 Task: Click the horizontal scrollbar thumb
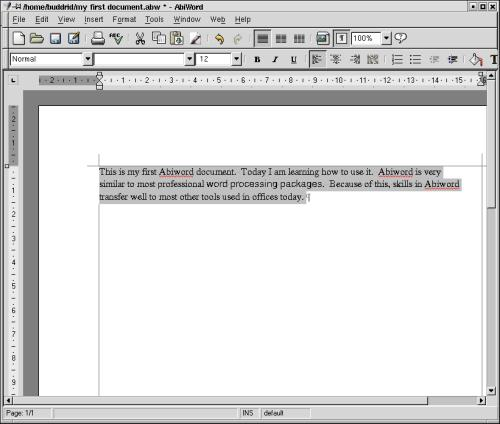pyautogui.click(x=220, y=400)
